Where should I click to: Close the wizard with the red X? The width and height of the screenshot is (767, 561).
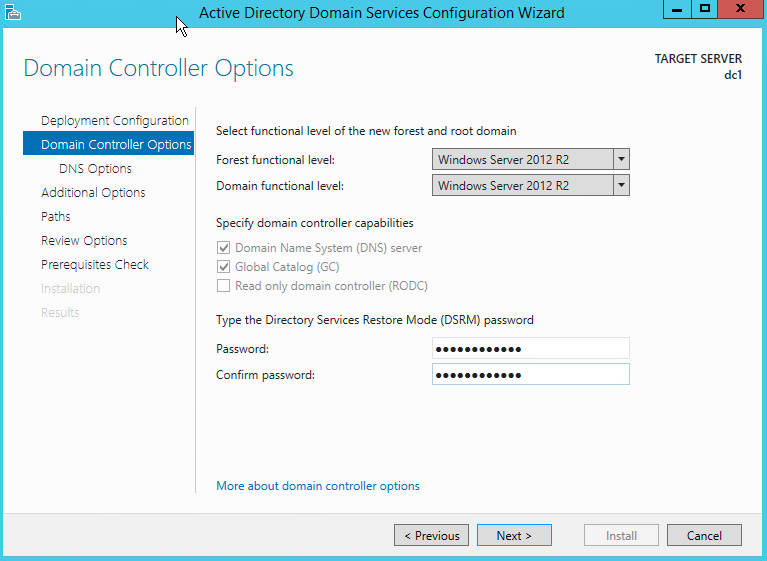point(740,10)
